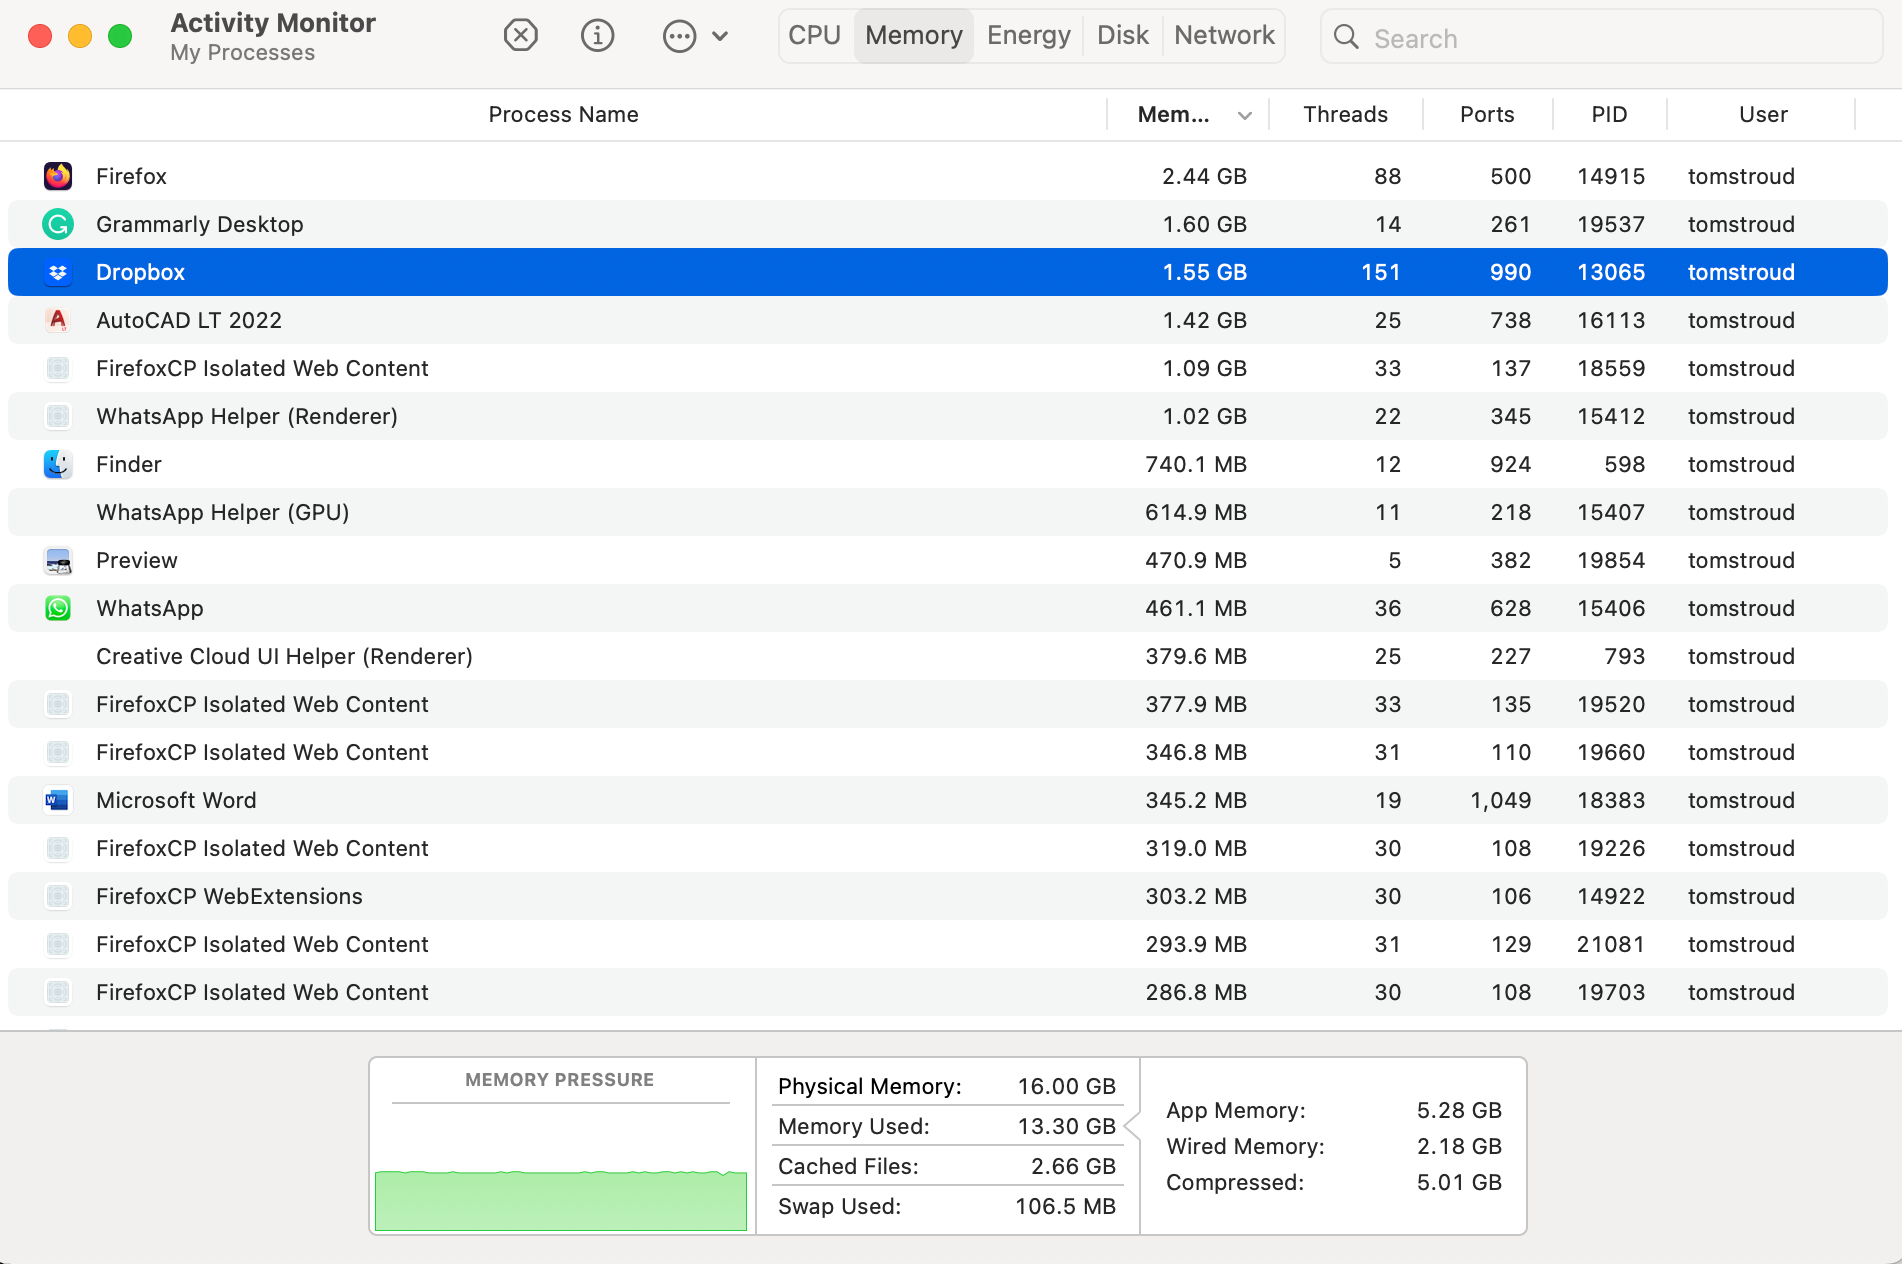Click the Physical Memory 16.00 GB entry
The image size is (1902, 1264).
pyautogui.click(x=946, y=1086)
